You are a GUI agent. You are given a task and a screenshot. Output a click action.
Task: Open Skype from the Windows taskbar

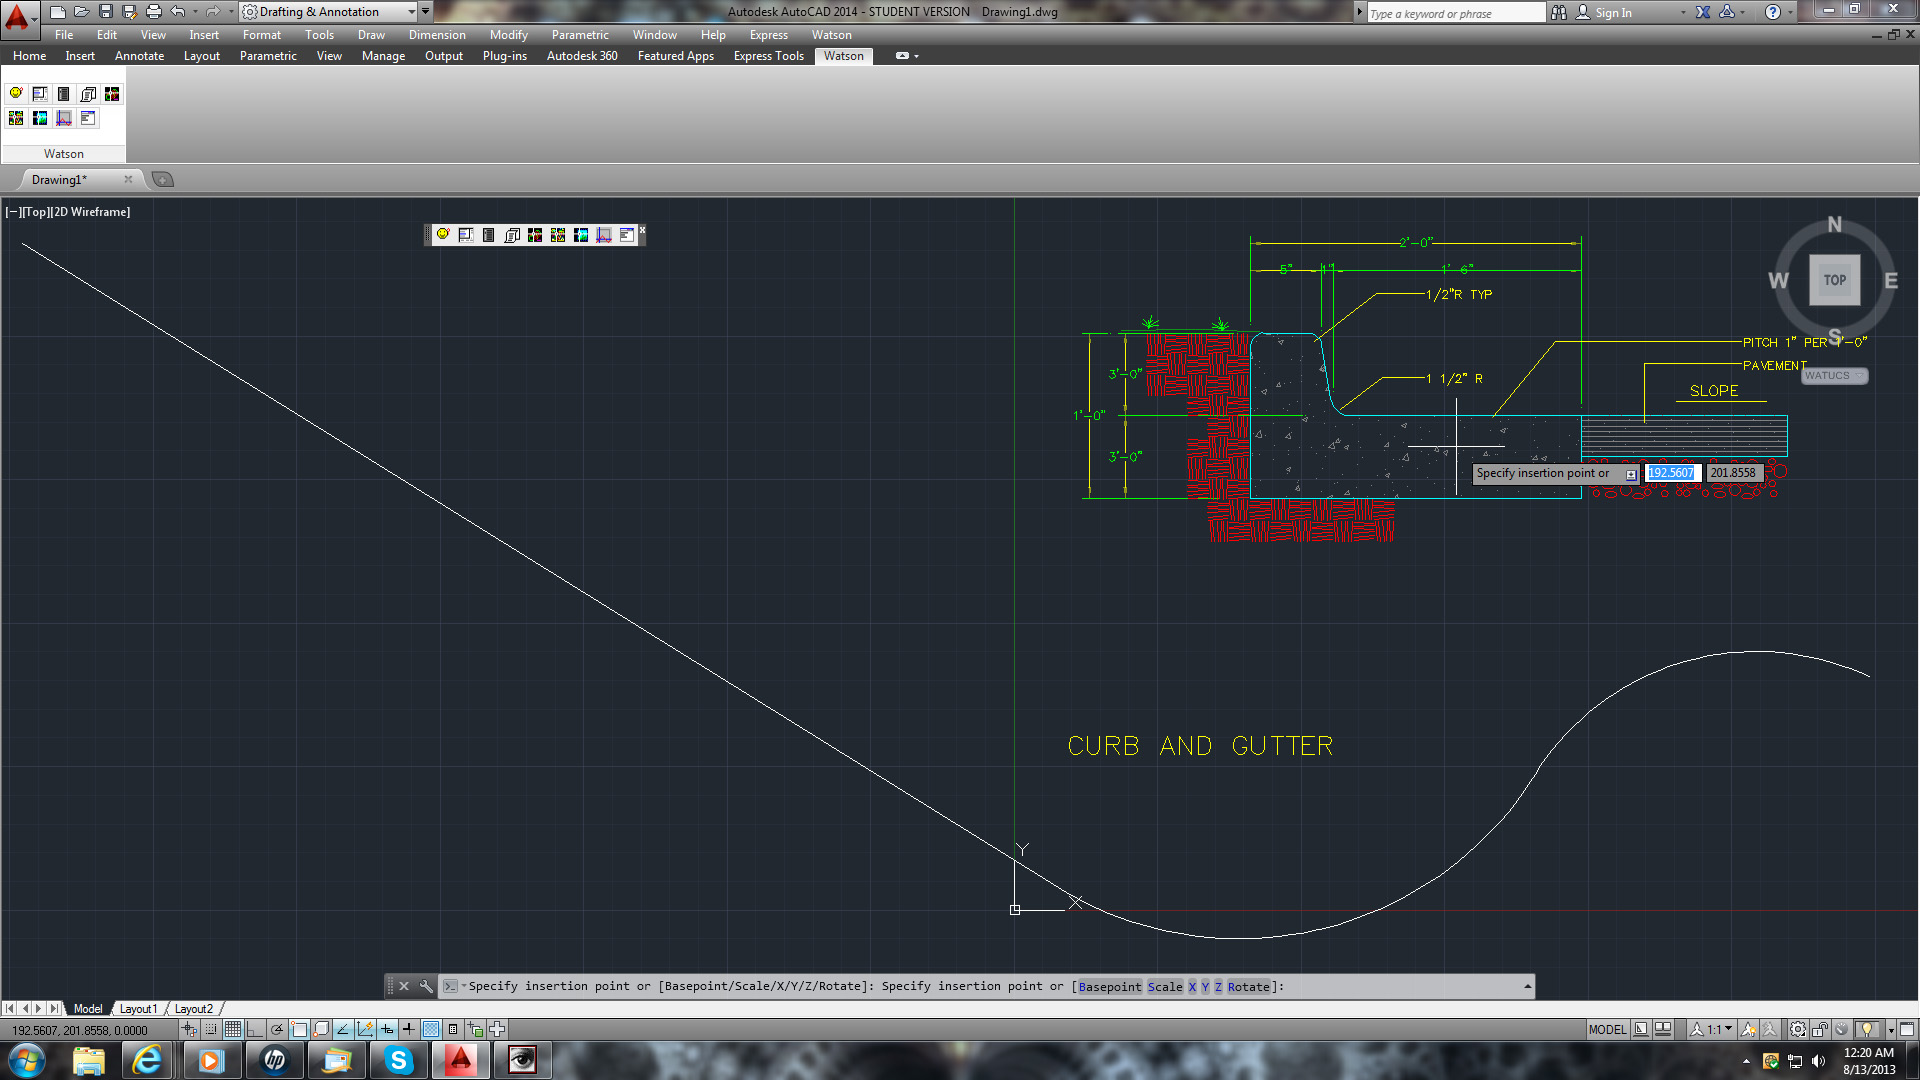coord(398,1060)
